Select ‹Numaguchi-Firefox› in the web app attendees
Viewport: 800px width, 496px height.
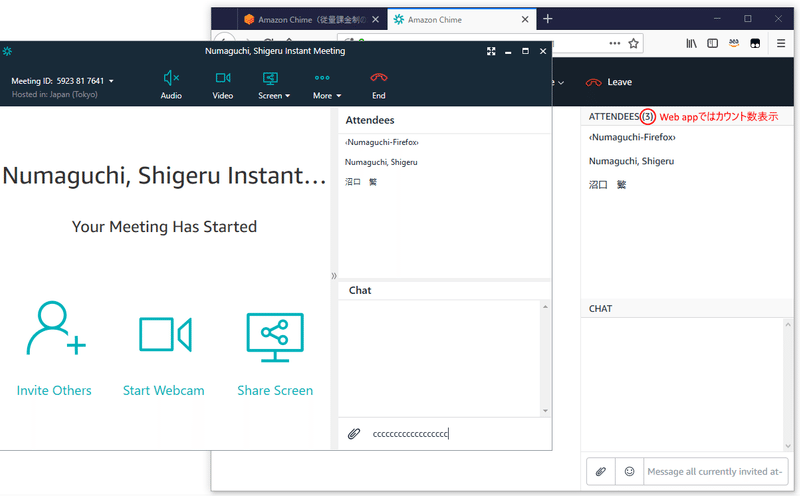632,137
